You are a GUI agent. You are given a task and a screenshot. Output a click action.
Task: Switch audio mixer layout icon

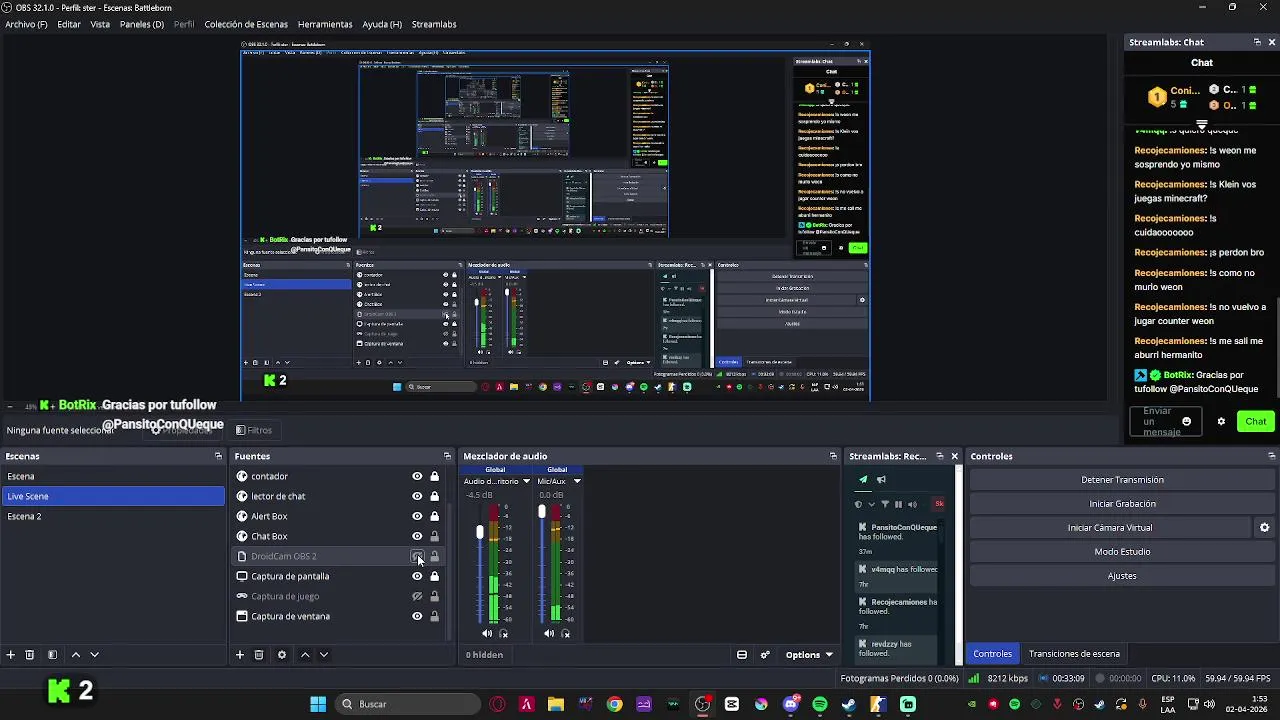coord(742,655)
